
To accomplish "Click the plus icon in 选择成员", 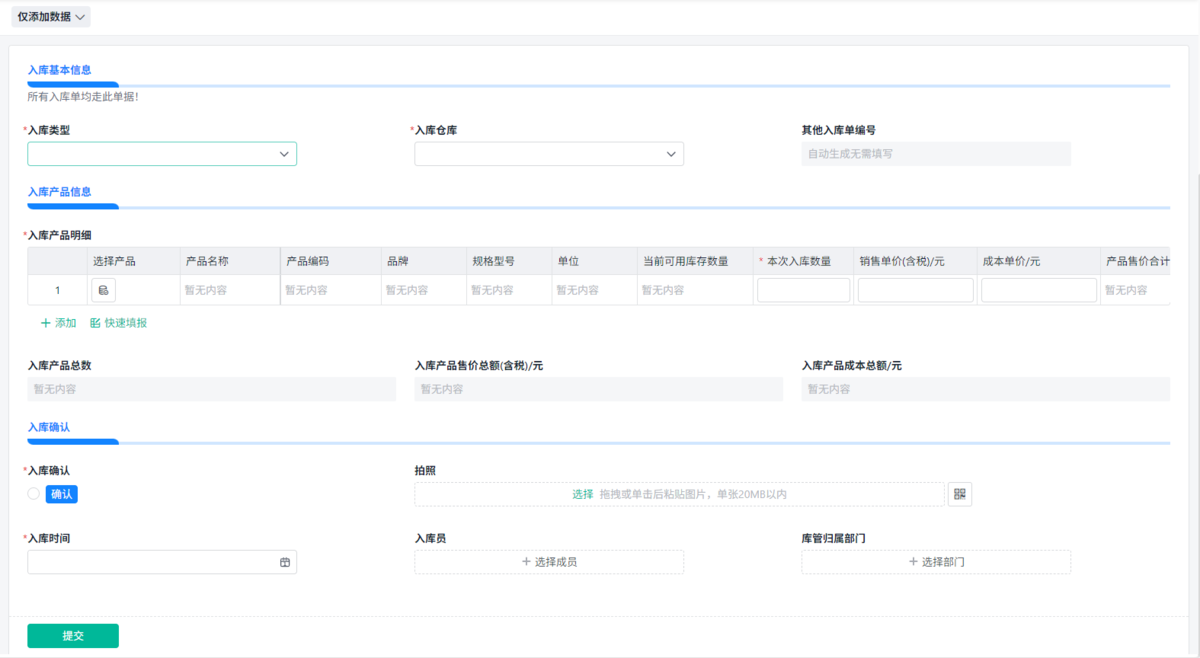I will click(526, 562).
